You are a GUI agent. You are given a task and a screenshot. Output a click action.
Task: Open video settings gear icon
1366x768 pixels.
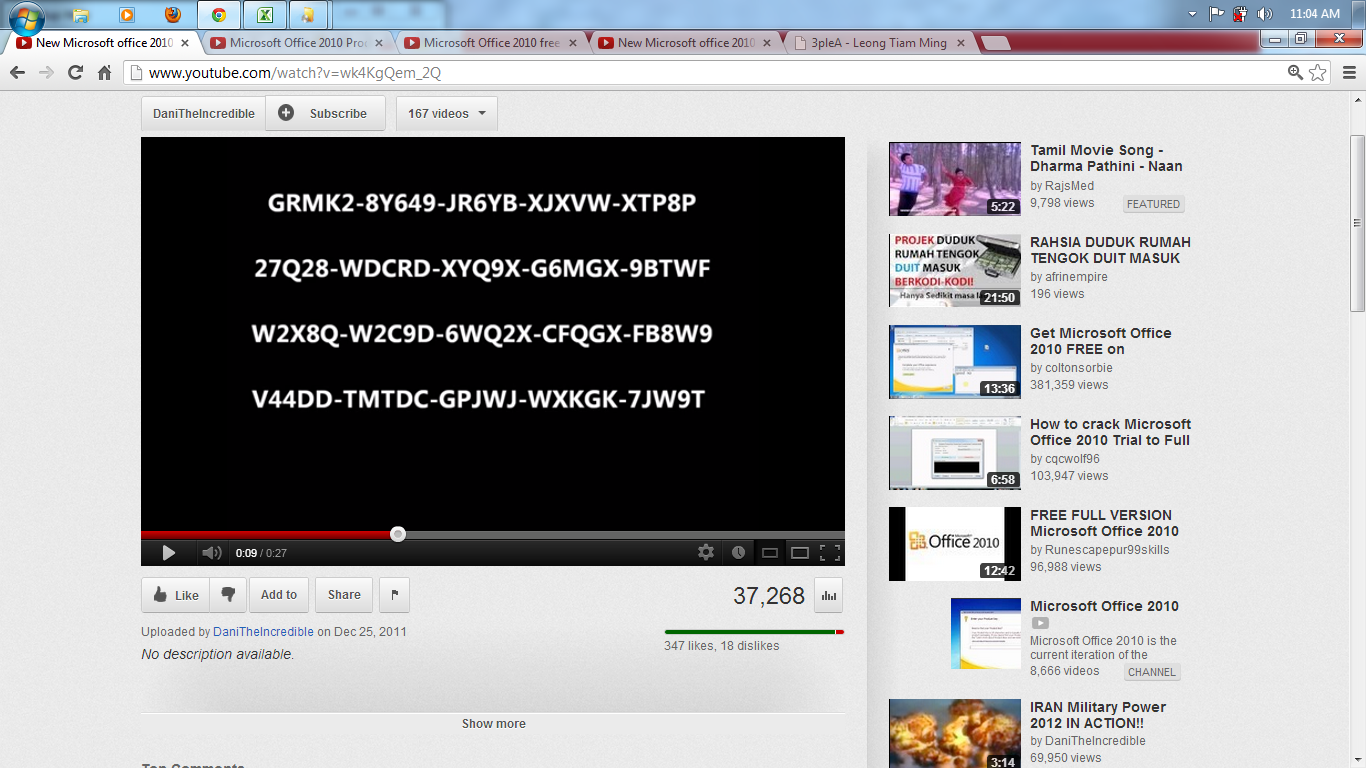706,552
